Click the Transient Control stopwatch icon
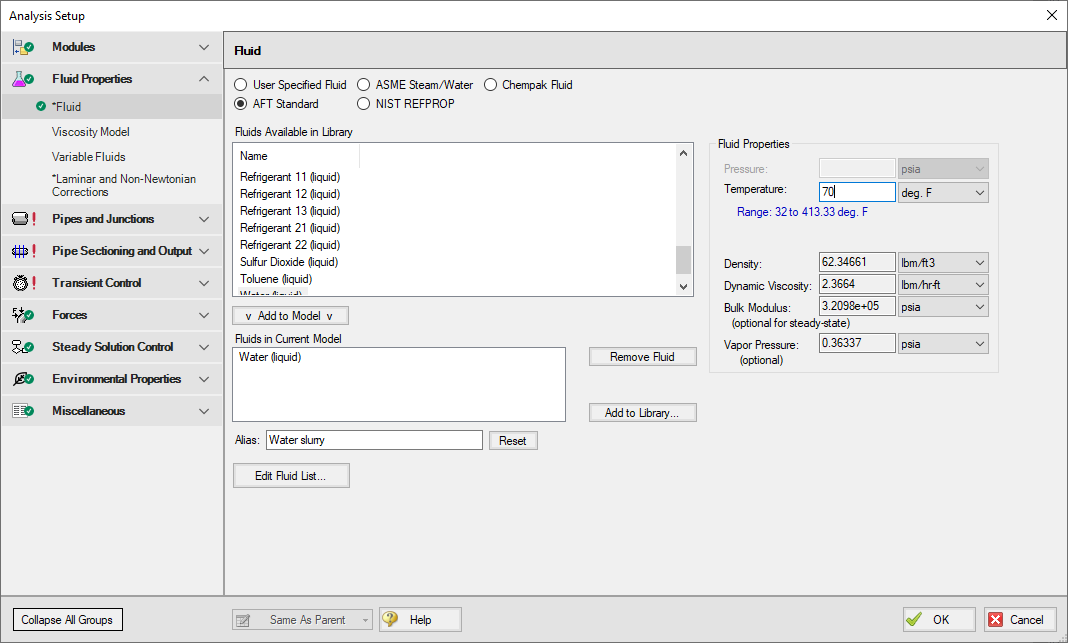1068x643 pixels. (23, 283)
